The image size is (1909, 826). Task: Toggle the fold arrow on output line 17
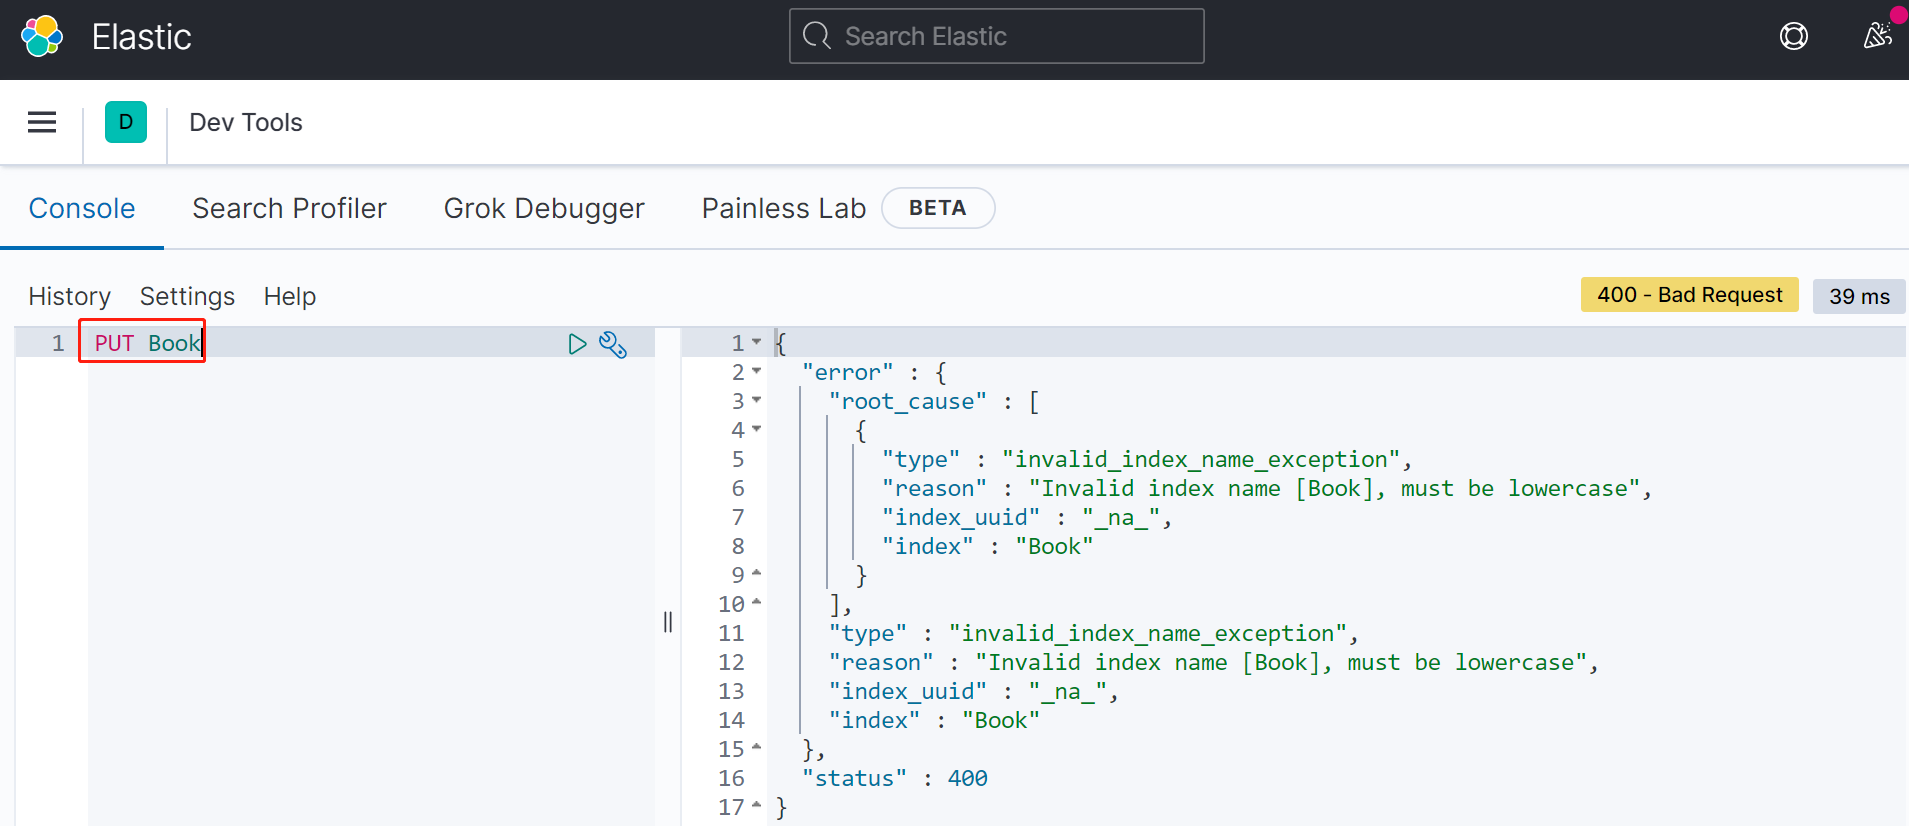click(x=756, y=805)
